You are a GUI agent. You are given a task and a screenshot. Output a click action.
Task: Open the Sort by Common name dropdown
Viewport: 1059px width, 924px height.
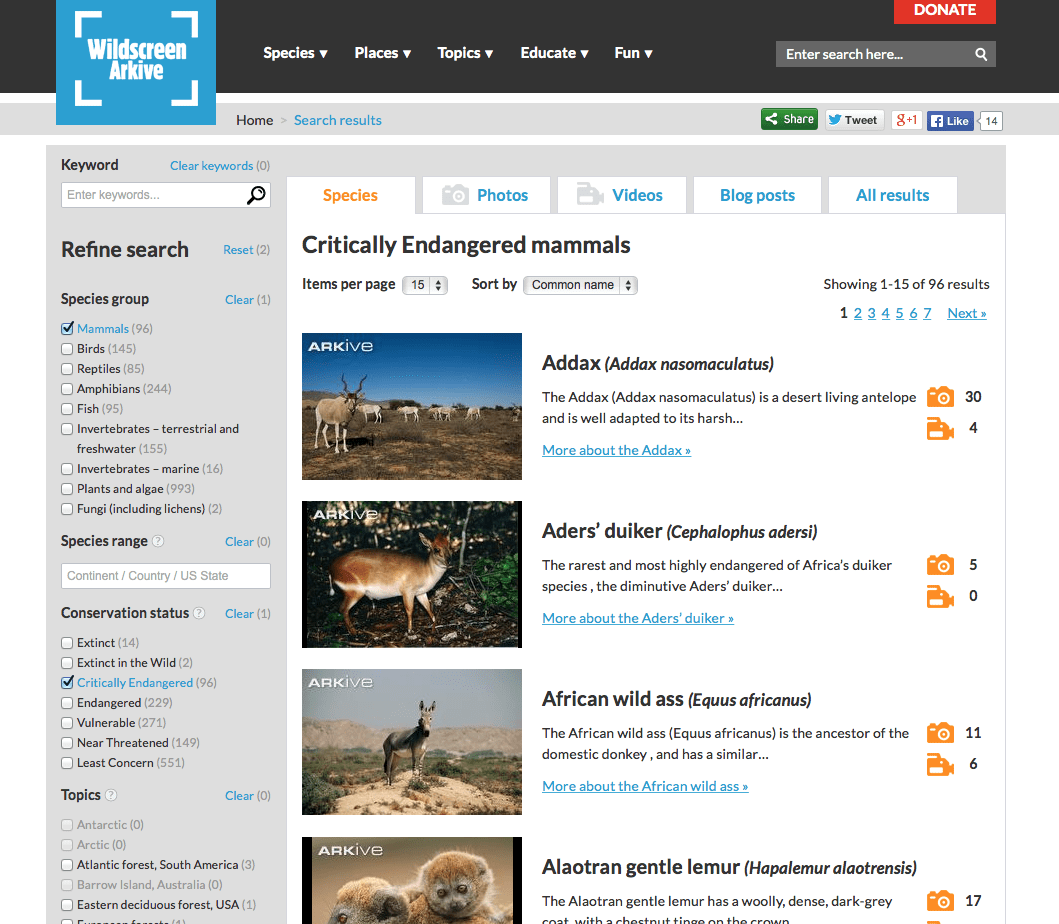[580, 285]
